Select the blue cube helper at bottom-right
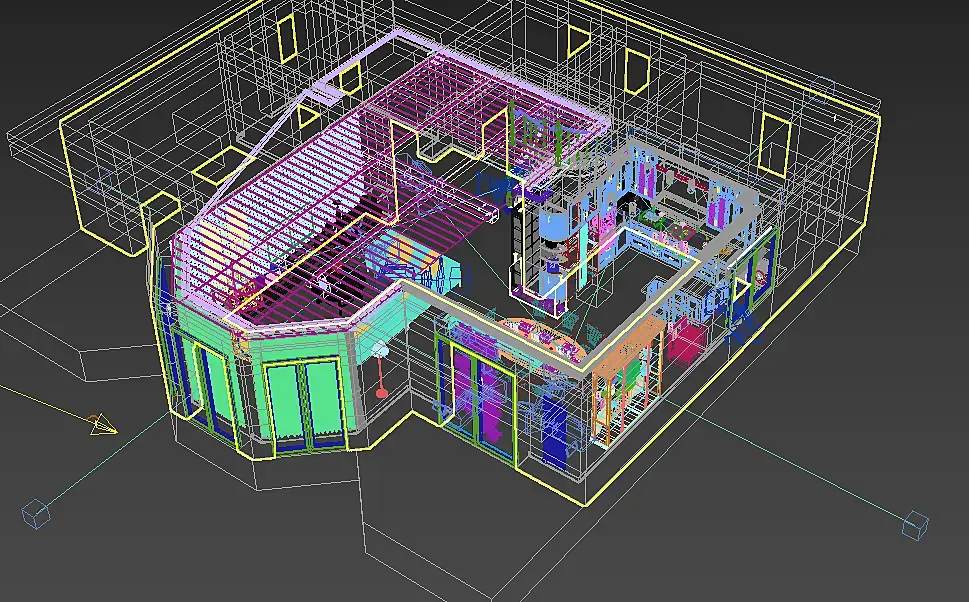The image size is (969, 602). click(x=915, y=525)
